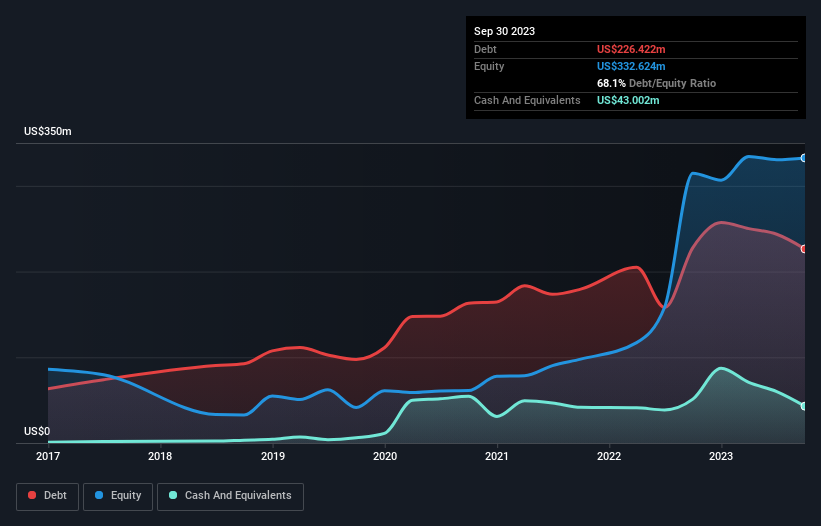Click the Debt label in tooltip
Screen dimensions: 821x526
[x=485, y=49]
